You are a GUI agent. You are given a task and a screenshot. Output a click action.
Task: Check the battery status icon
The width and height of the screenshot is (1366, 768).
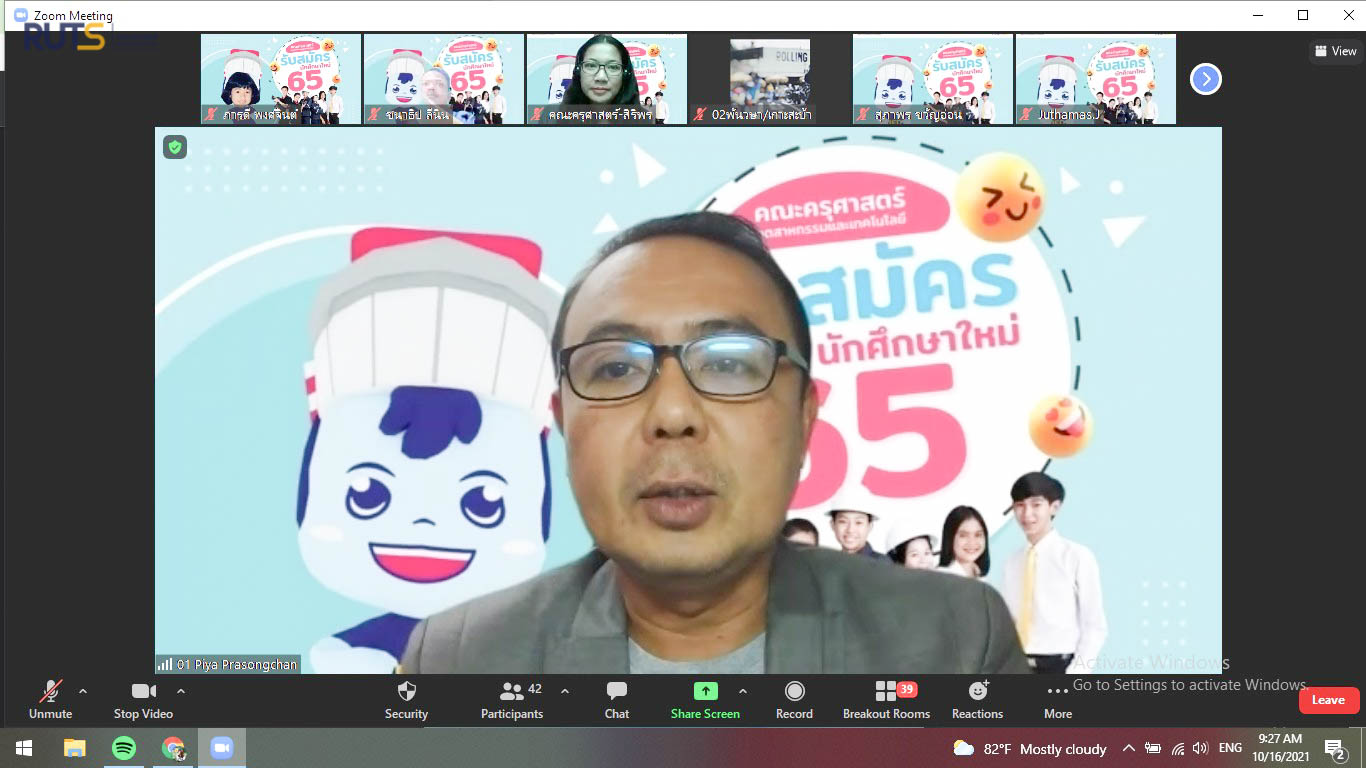1153,748
